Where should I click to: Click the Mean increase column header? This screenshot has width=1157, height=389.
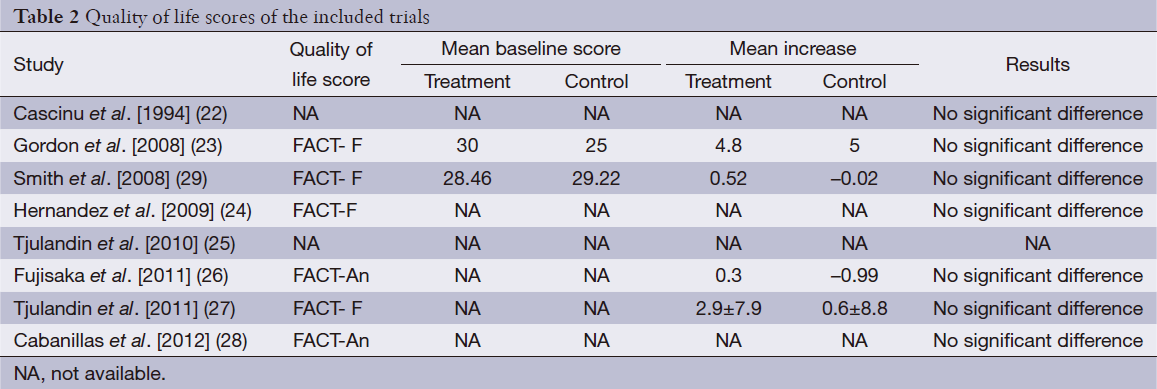[x=792, y=49]
